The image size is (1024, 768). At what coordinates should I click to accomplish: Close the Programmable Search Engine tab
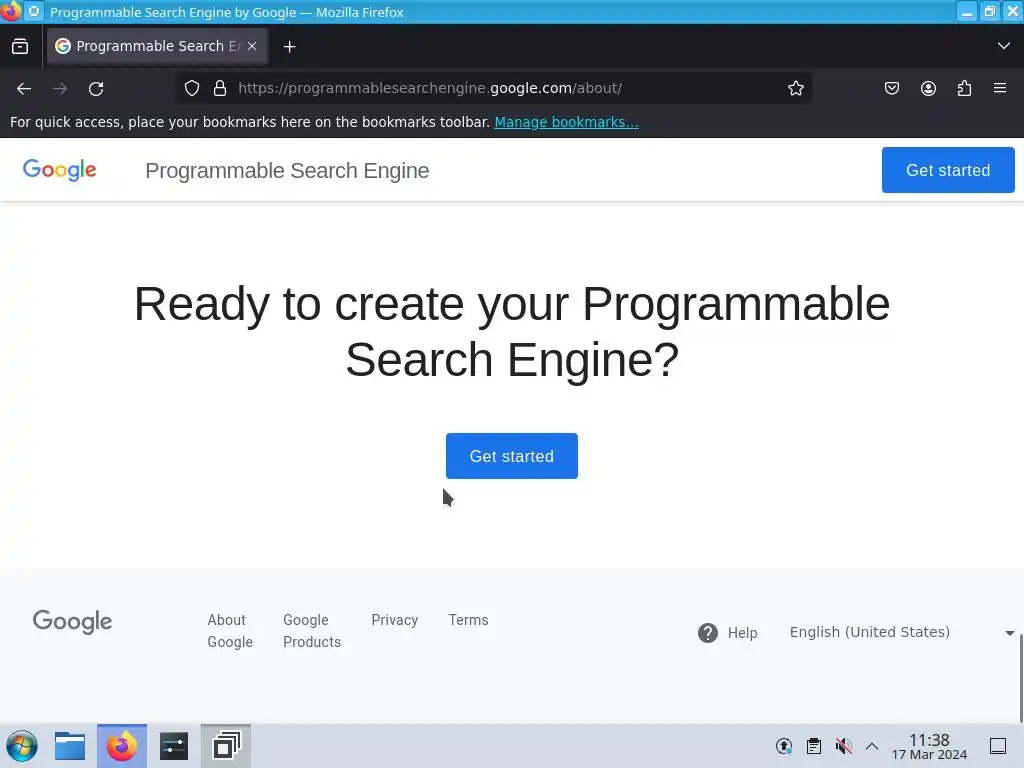point(252,46)
